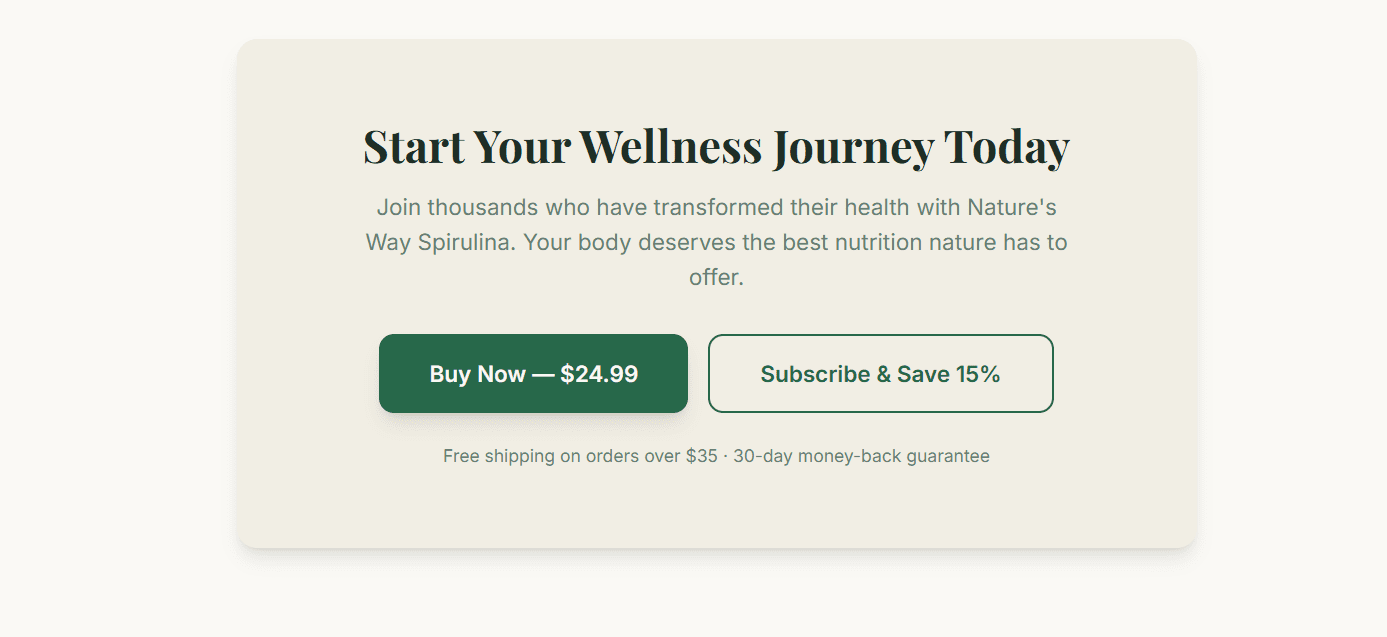Click the "$35" amount in the shipping note
Image resolution: width=1387 pixels, height=637 pixels.
pos(701,456)
